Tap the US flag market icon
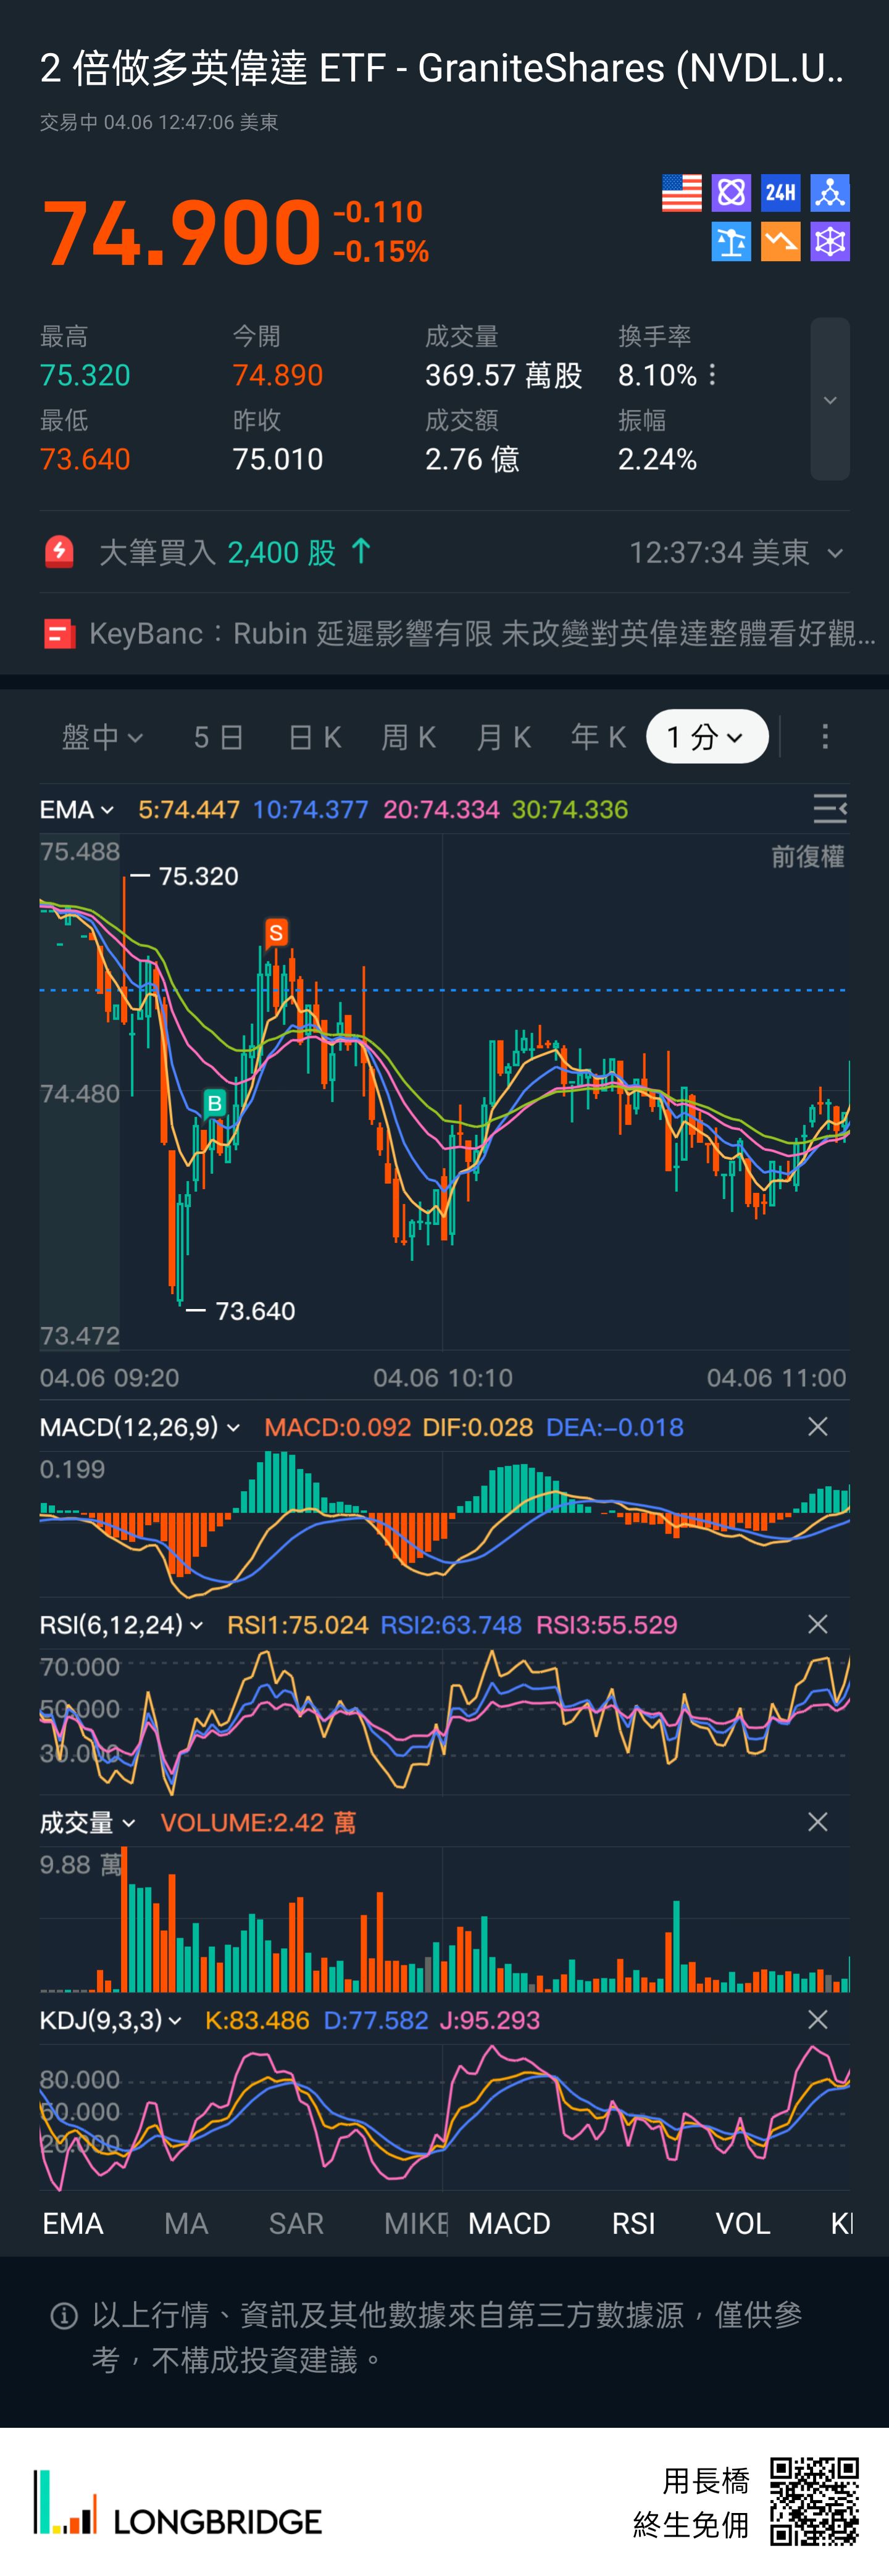 tap(681, 193)
